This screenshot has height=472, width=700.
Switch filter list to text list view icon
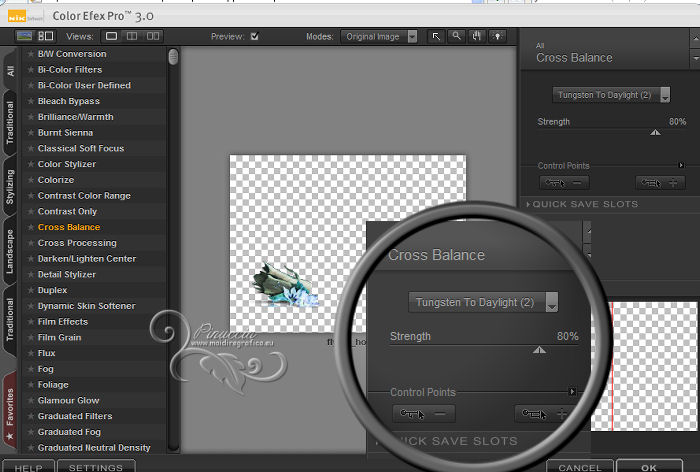tap(46, 36)
